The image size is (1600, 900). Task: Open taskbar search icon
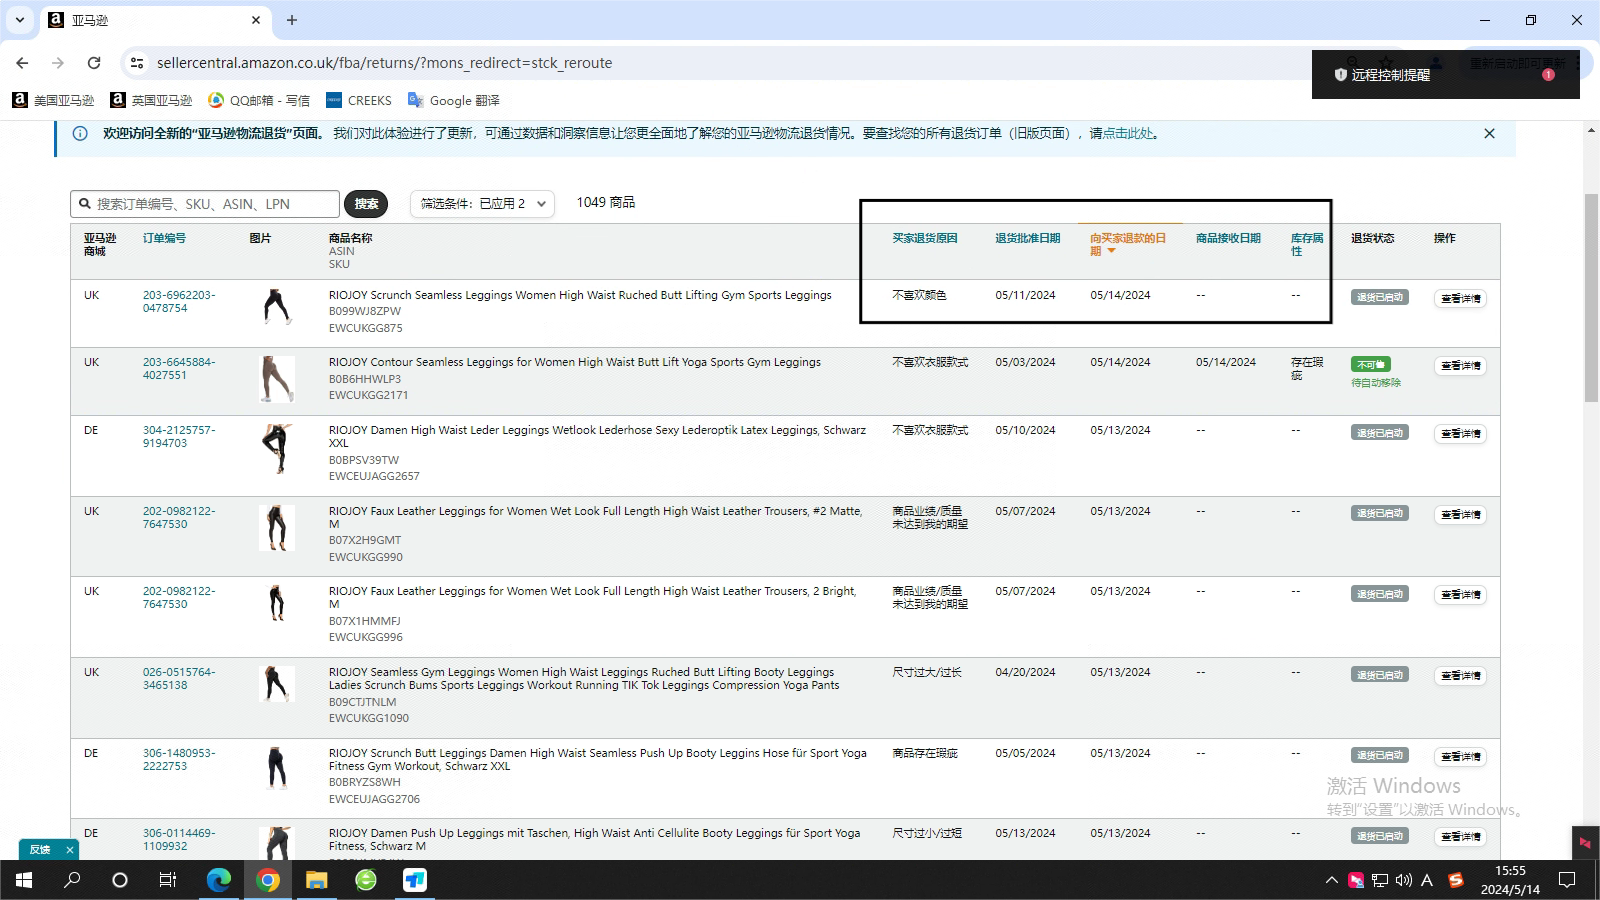coord(72,880)
